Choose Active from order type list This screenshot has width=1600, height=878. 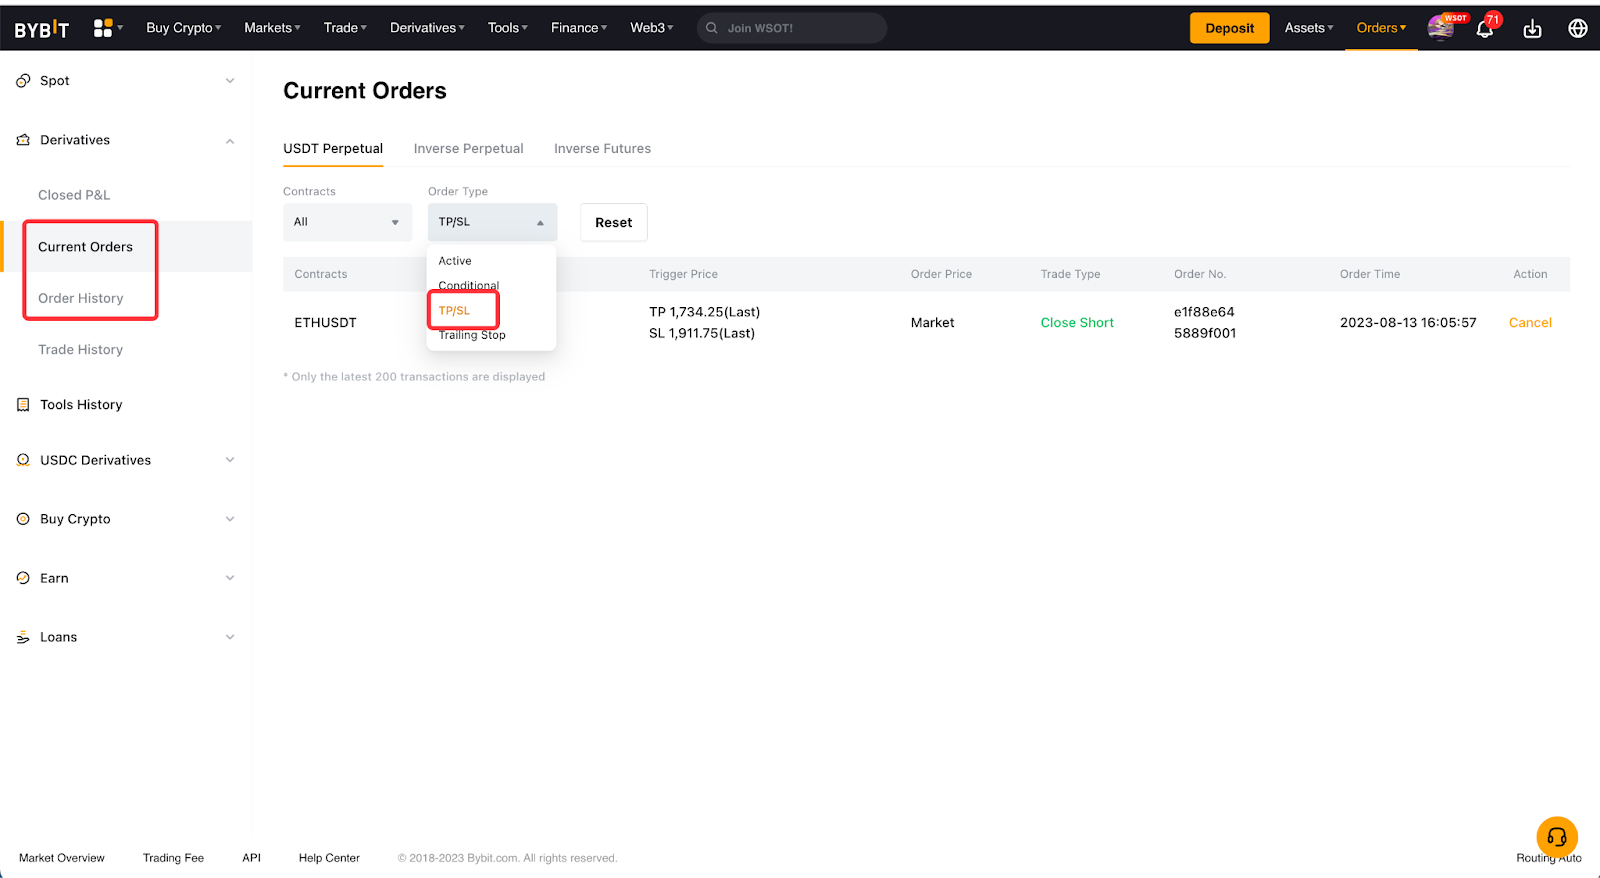455,261
